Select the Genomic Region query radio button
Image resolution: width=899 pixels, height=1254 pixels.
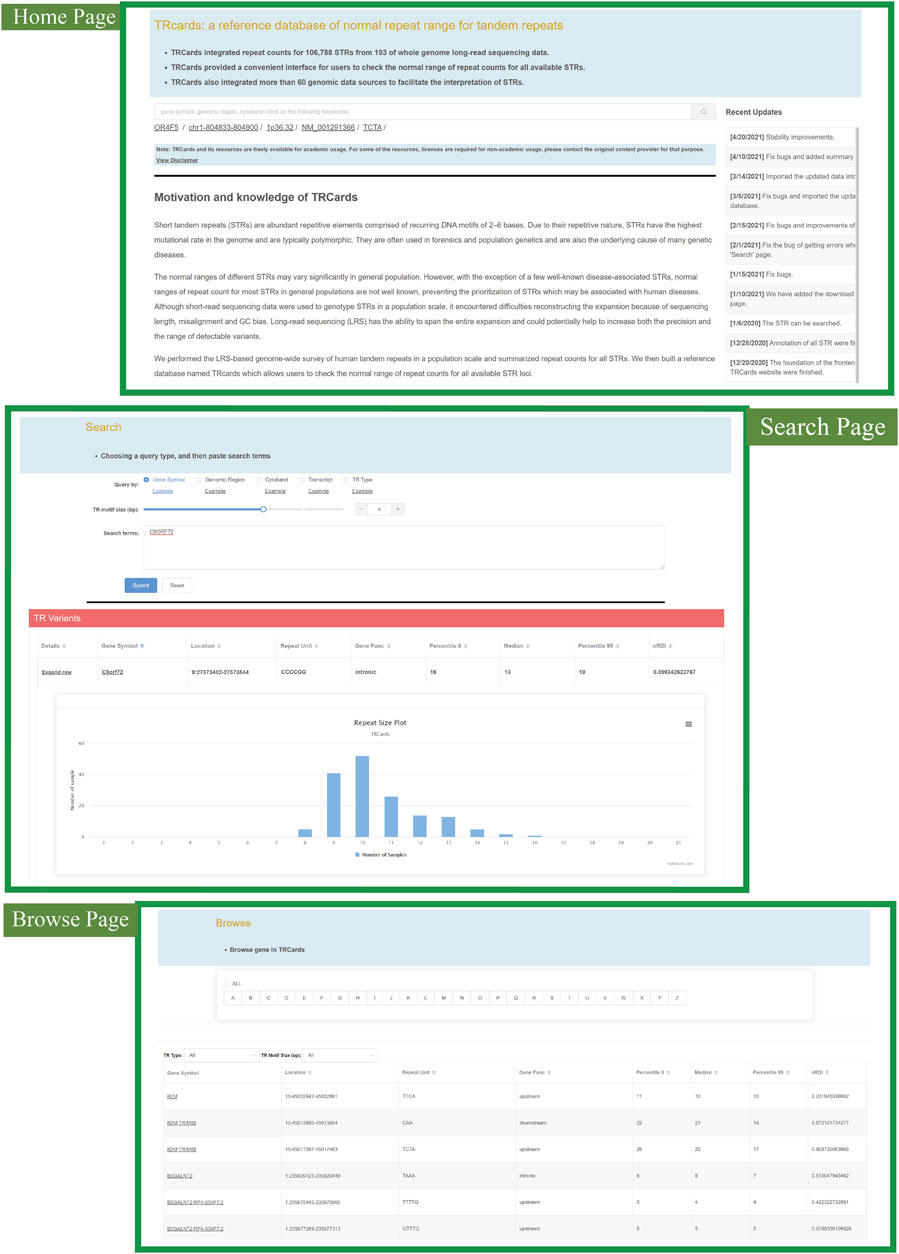point(198,480)
